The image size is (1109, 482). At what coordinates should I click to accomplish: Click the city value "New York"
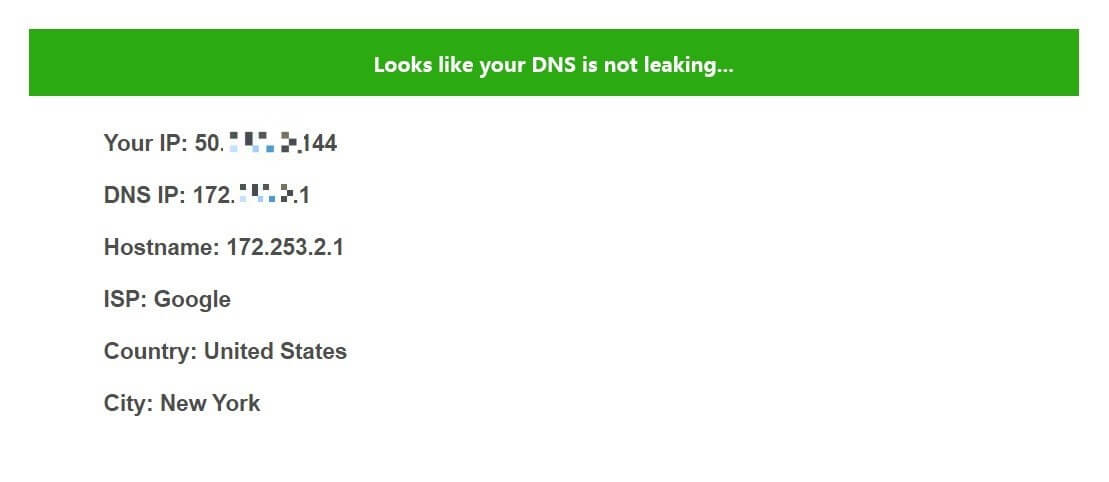[x=210, y=403]
